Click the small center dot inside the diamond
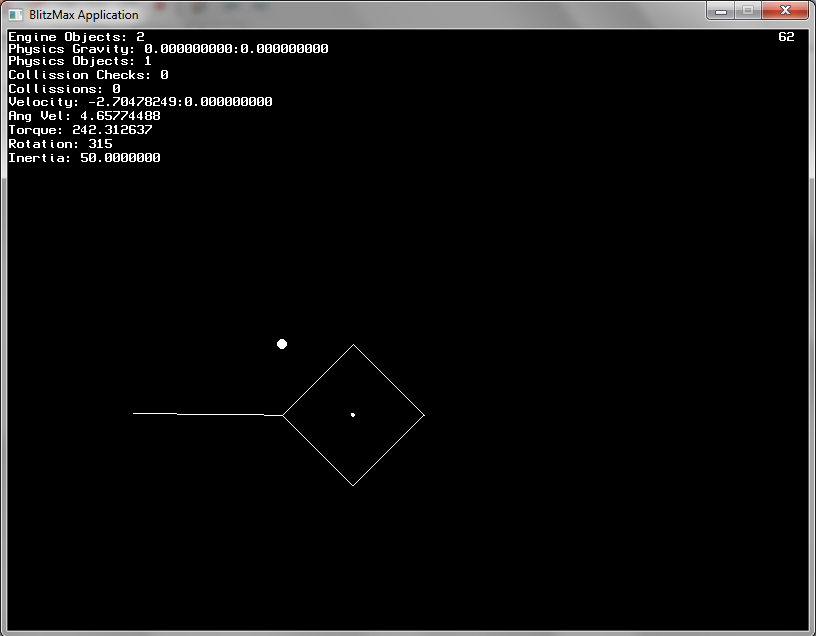This screenshot has width=816, height=636. [x=353, y=415]
